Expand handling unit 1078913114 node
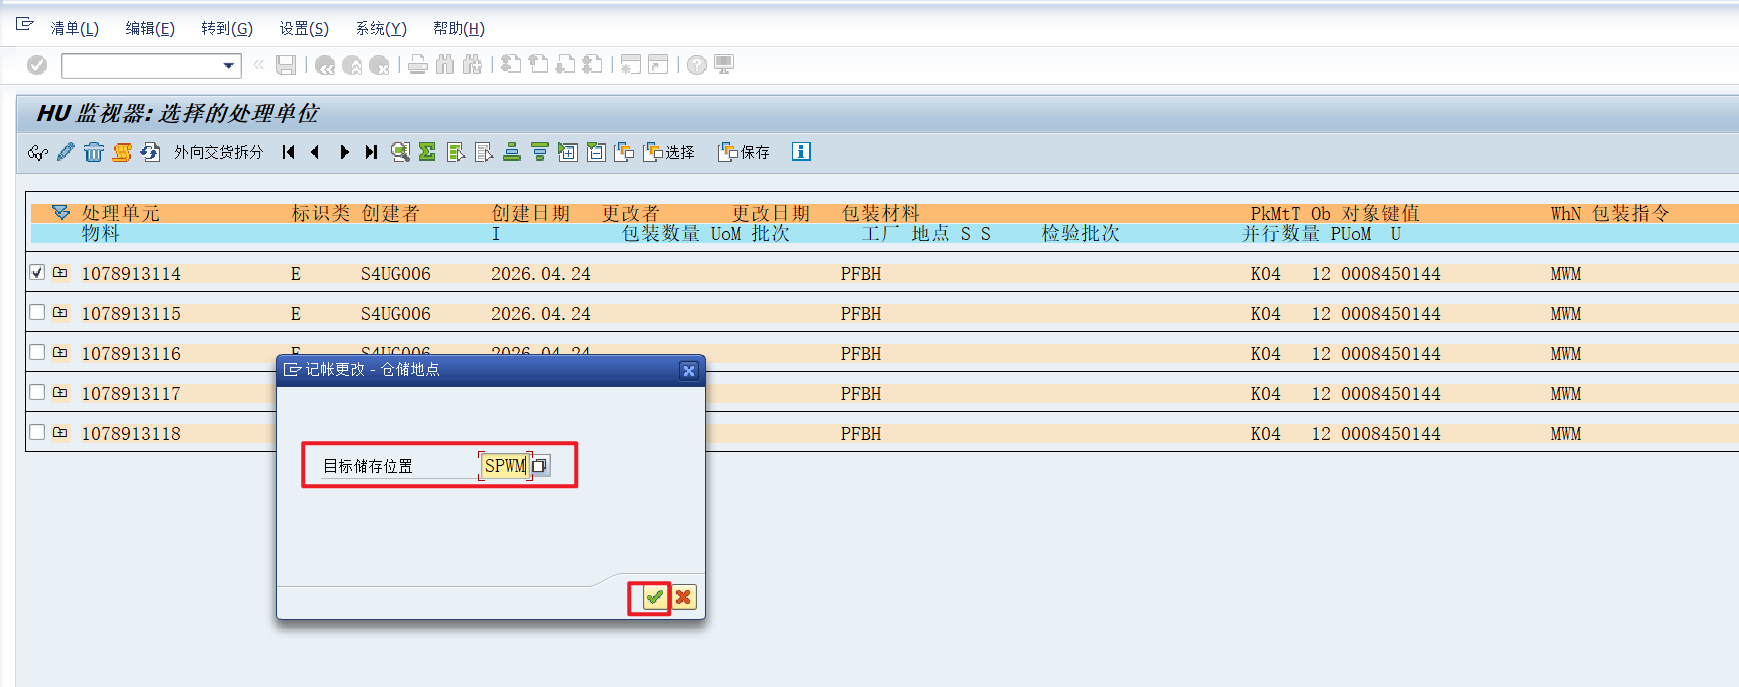This screenshot has height=687, width=1739. coord(60,272)
